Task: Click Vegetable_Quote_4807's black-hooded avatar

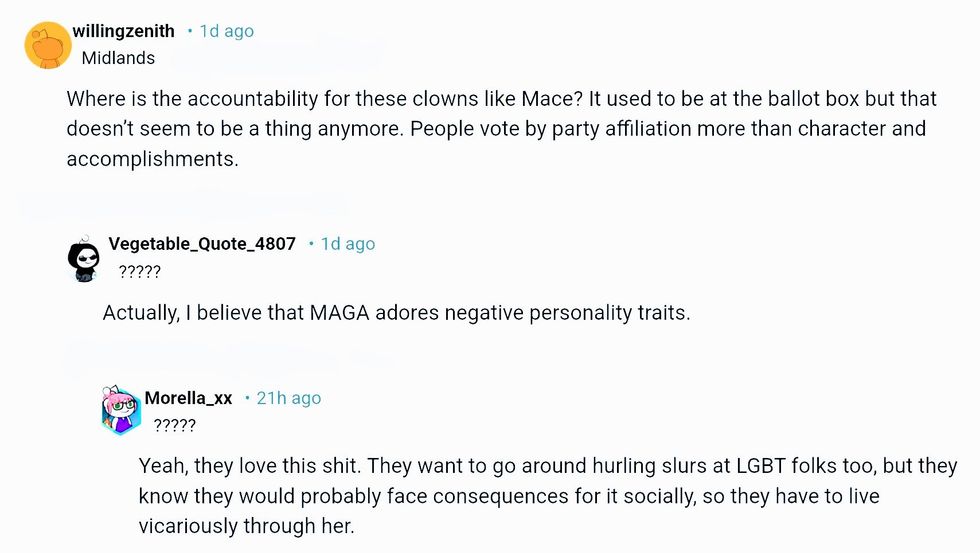Action: point(84,260)
